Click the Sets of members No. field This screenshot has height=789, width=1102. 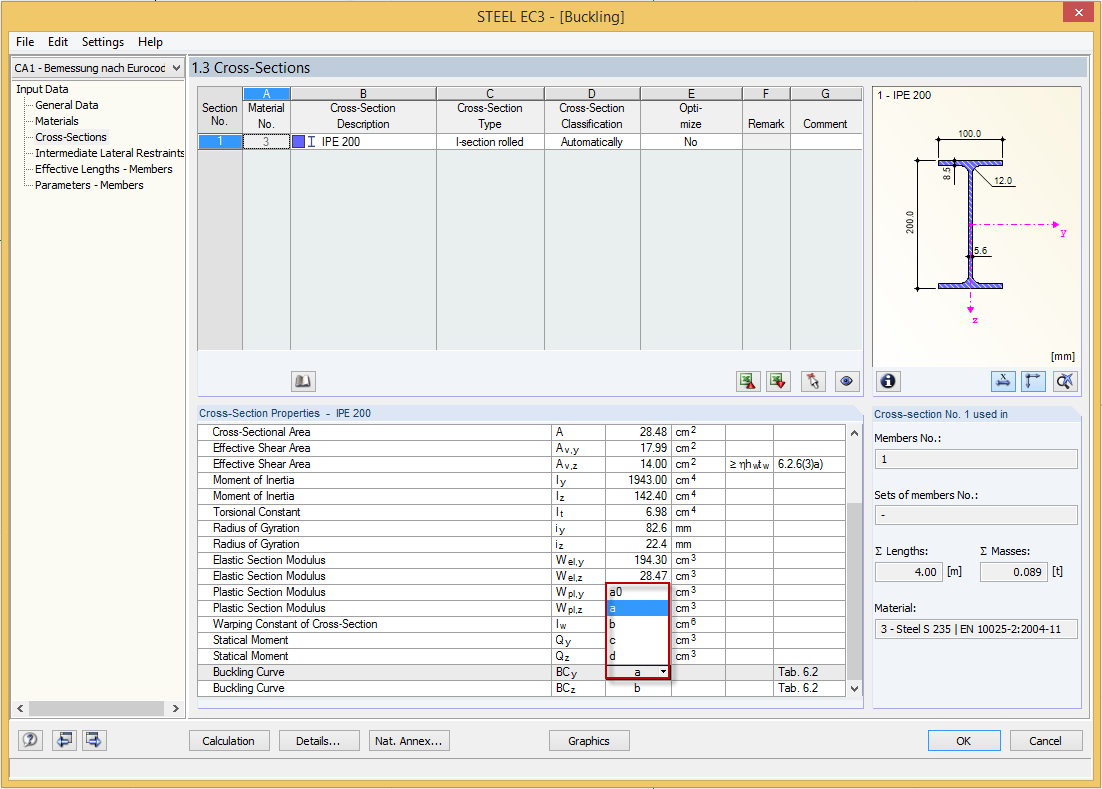[x=975, y=515]
